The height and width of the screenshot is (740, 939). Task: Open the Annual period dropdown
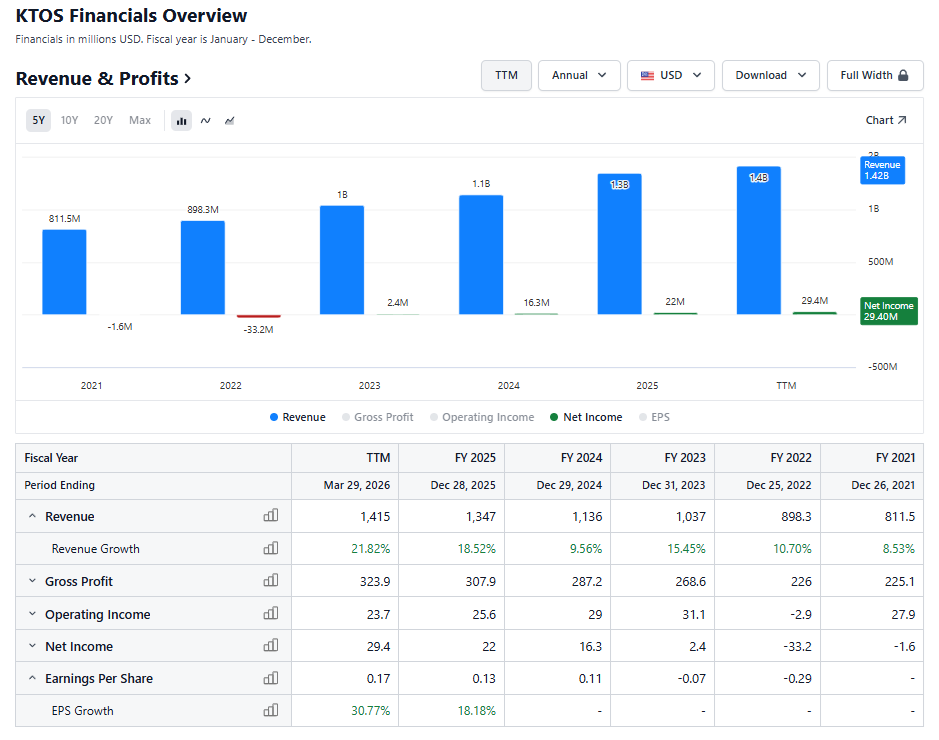579,75
